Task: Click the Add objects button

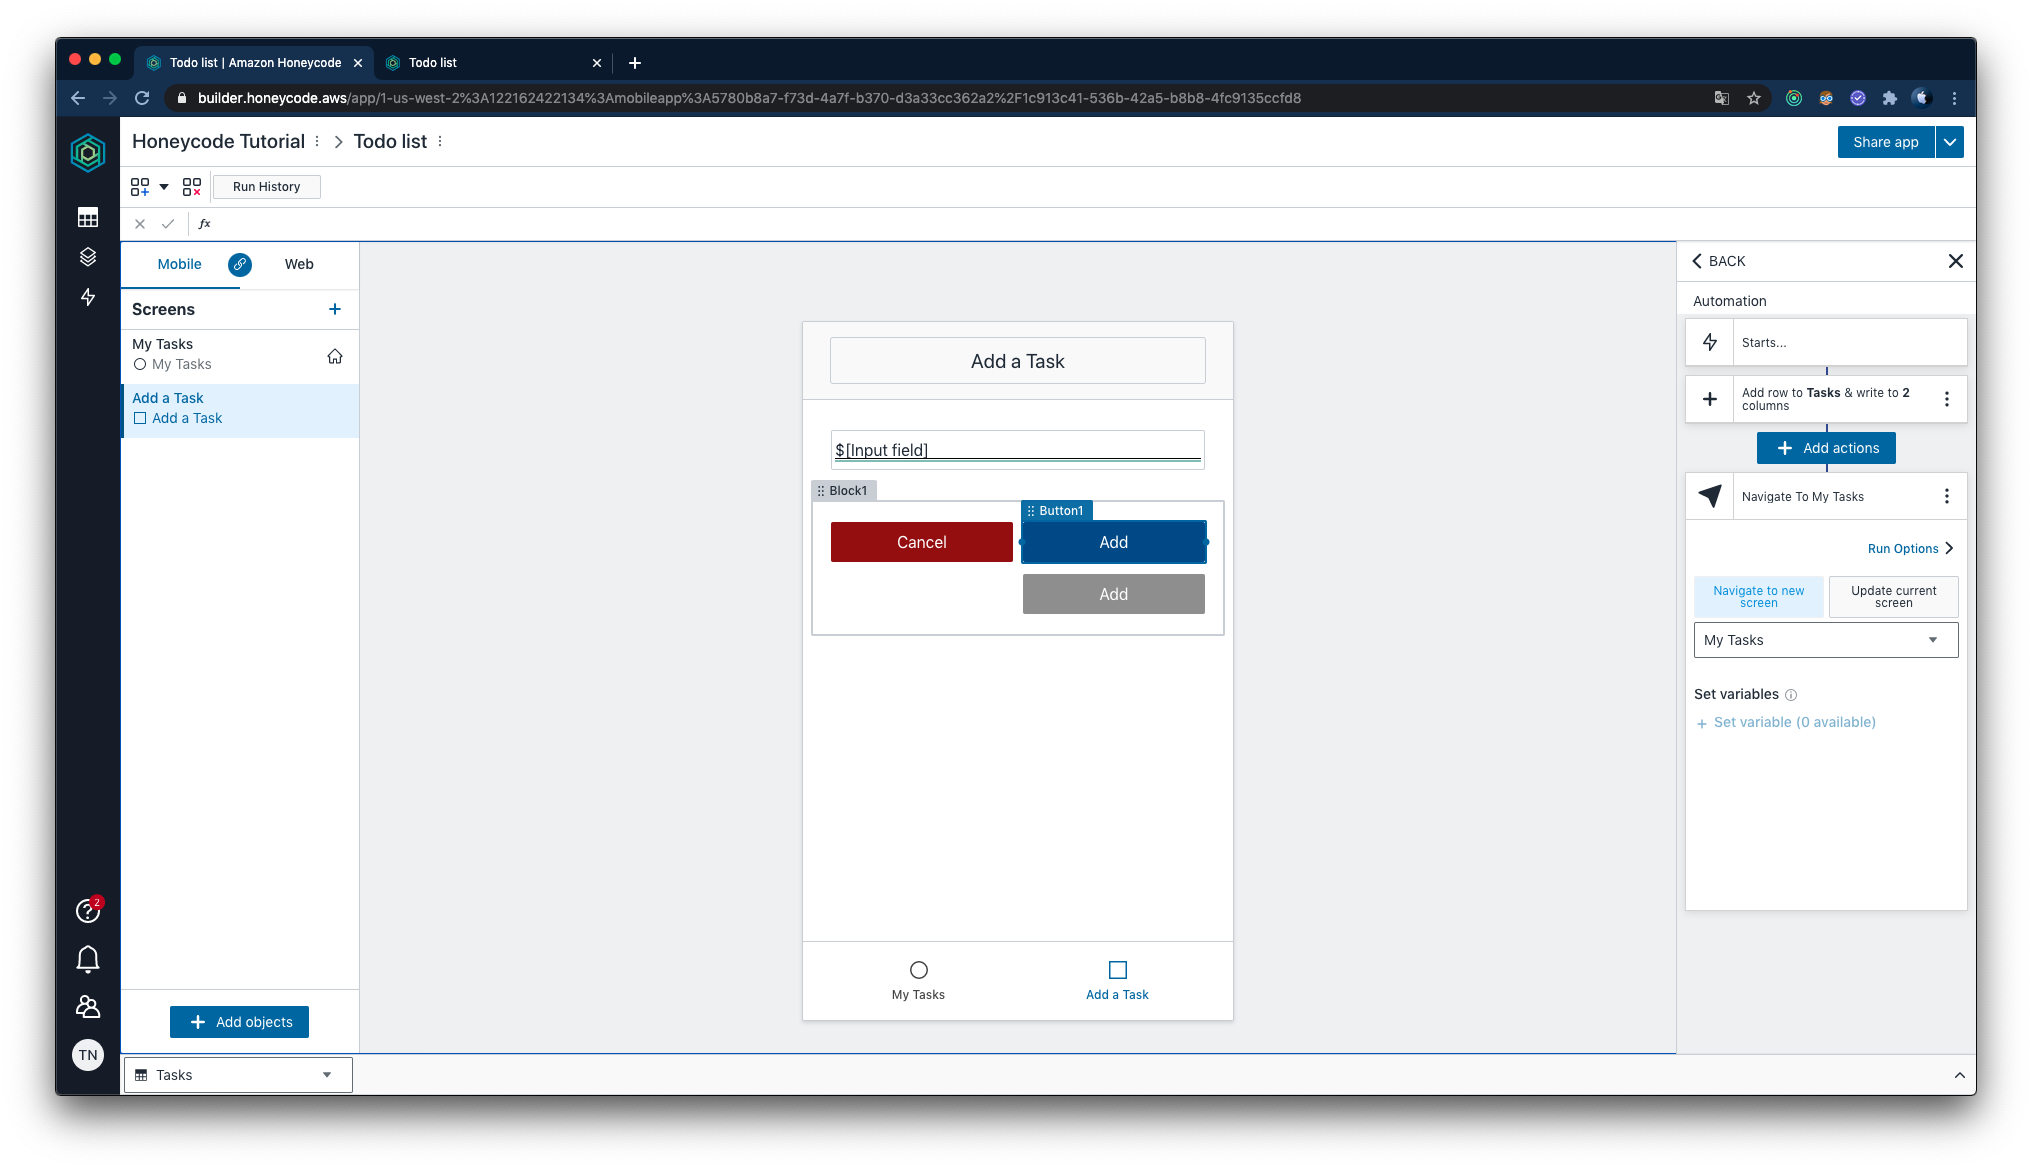Action: (239, 1022)
